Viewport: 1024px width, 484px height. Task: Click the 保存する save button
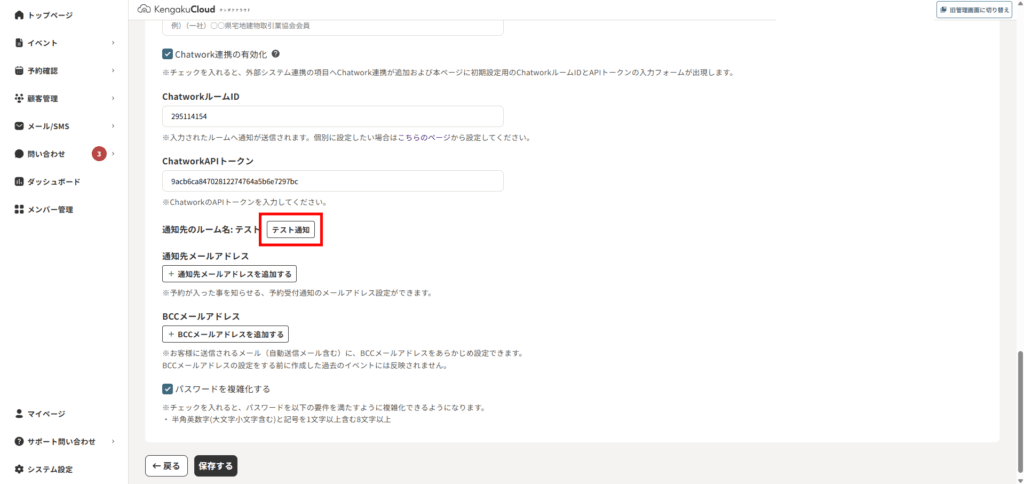tap(216, 466)
